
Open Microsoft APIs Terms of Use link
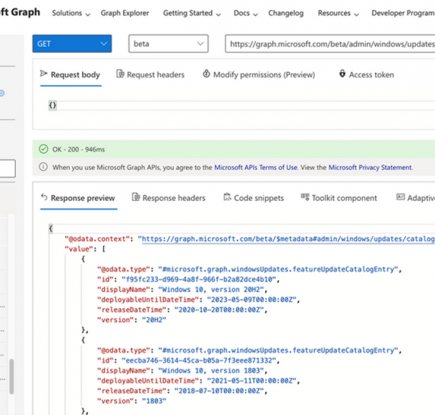(256, 167)
